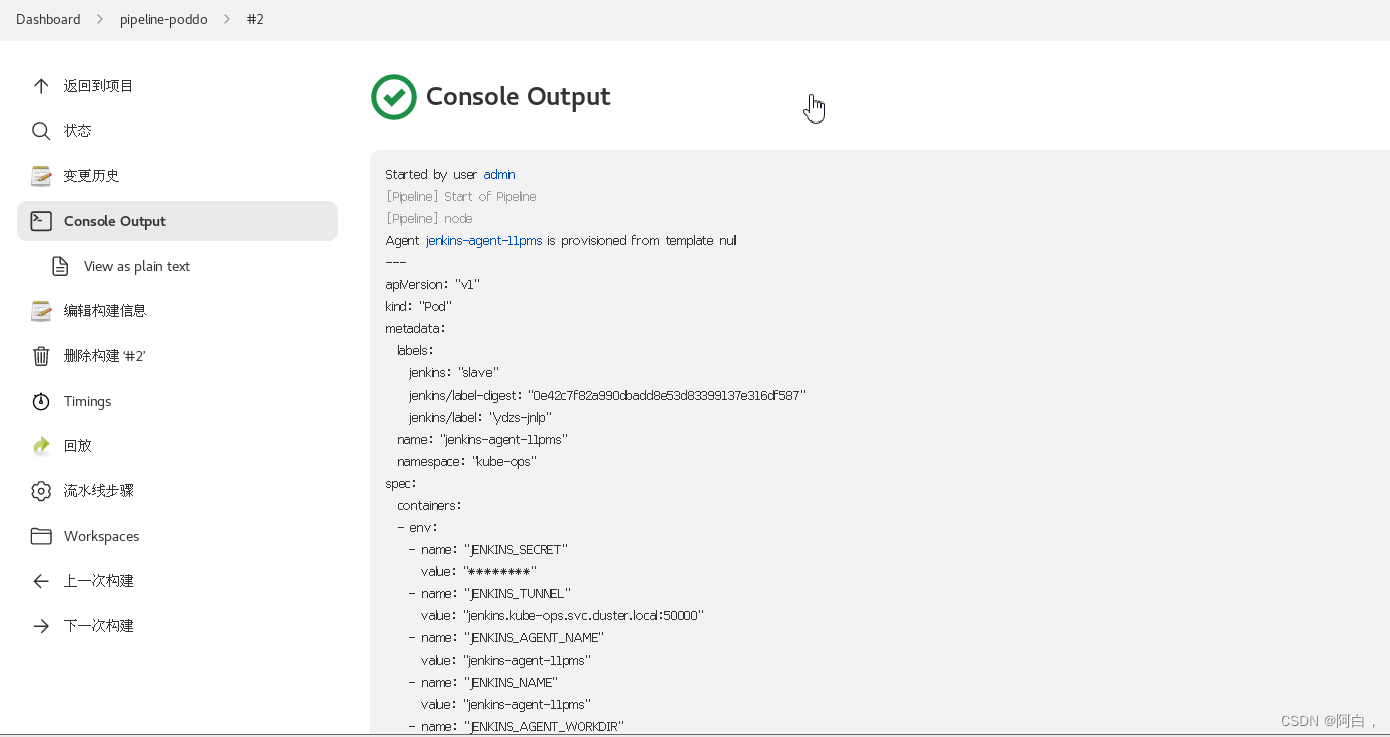
Task: Open the notepad icon for 变更历史
Action: click(41, 176)
